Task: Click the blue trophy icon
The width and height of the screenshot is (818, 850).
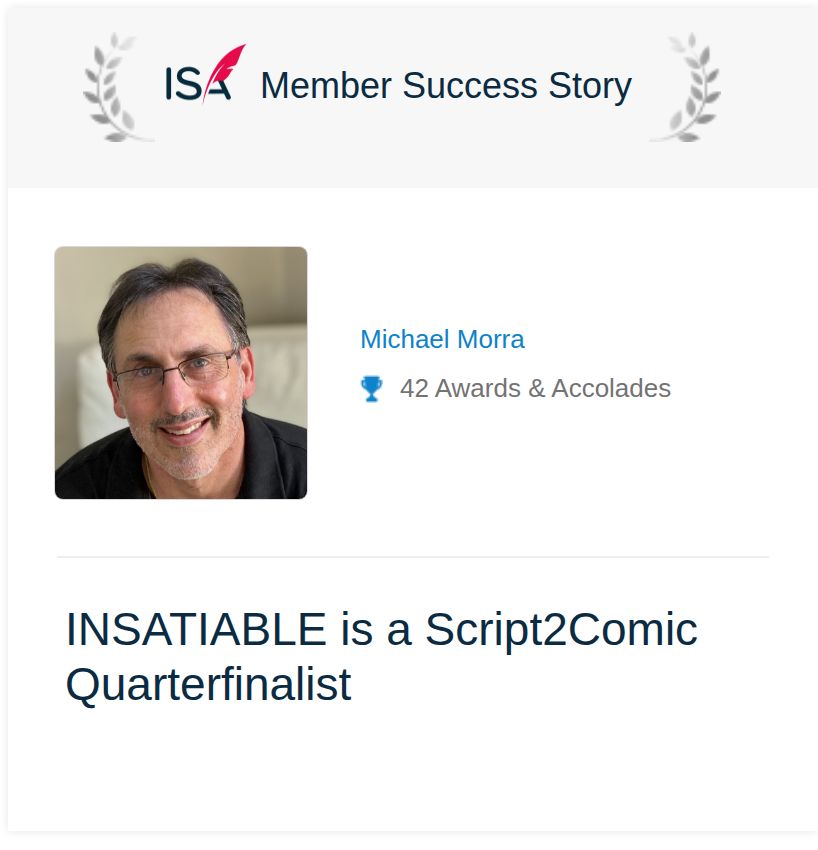Action: 371,389
